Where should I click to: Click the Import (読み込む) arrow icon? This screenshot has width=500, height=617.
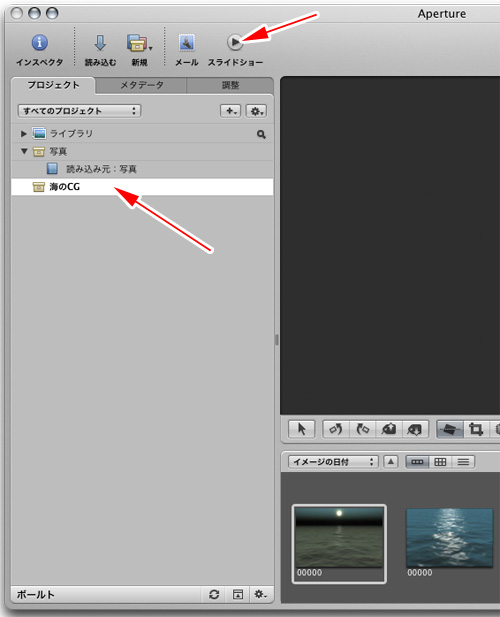coord(100,42)
